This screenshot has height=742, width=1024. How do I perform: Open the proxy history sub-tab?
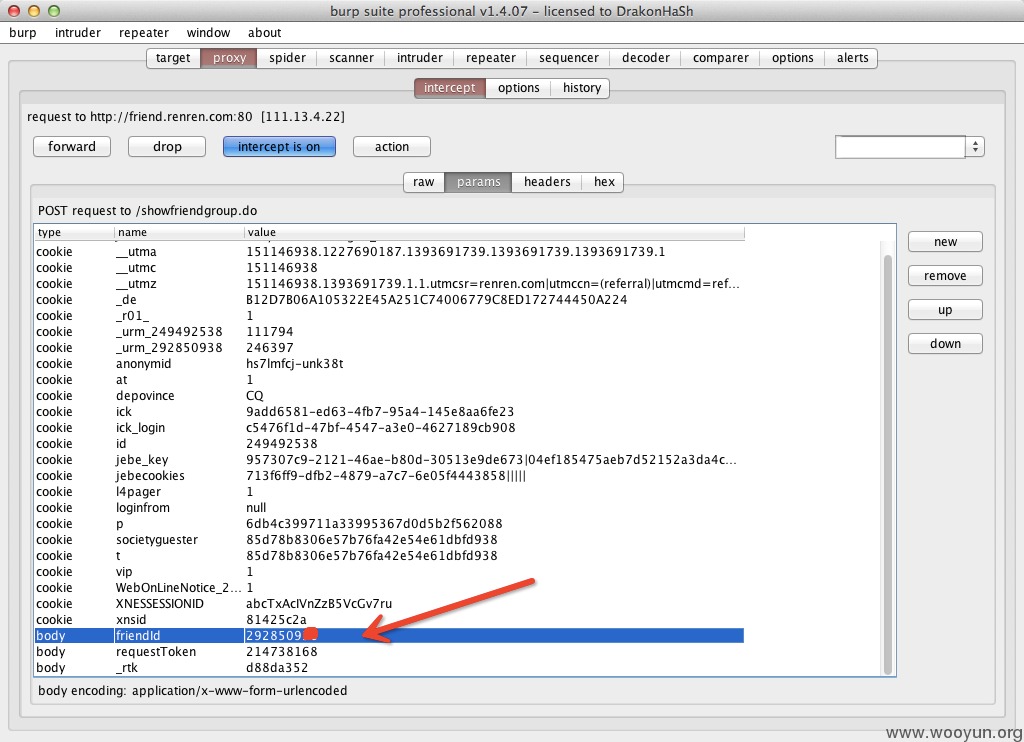582,88
